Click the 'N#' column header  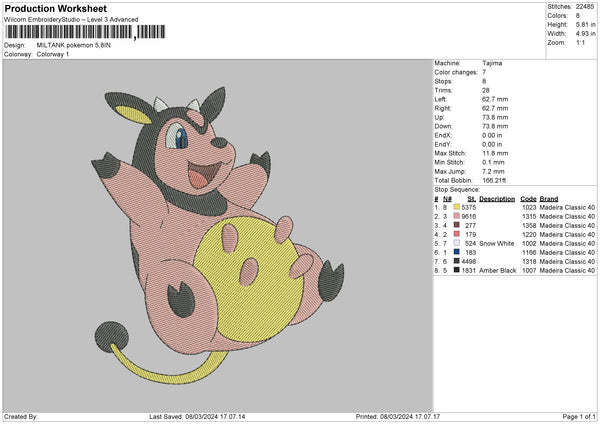(x=447, y=199)
